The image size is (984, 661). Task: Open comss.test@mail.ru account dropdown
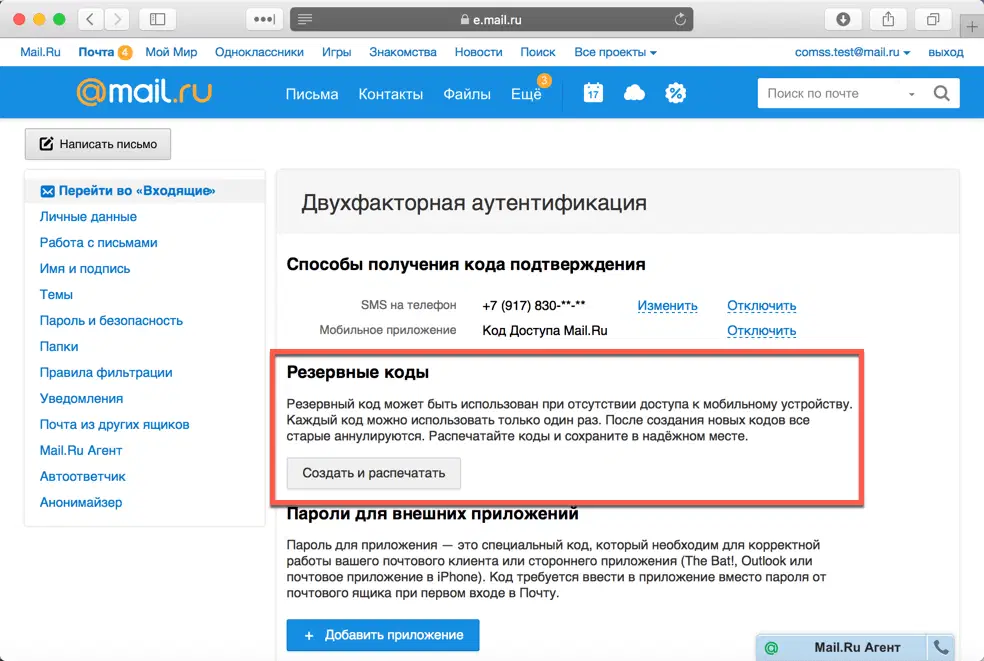click(x=852, y=52)
